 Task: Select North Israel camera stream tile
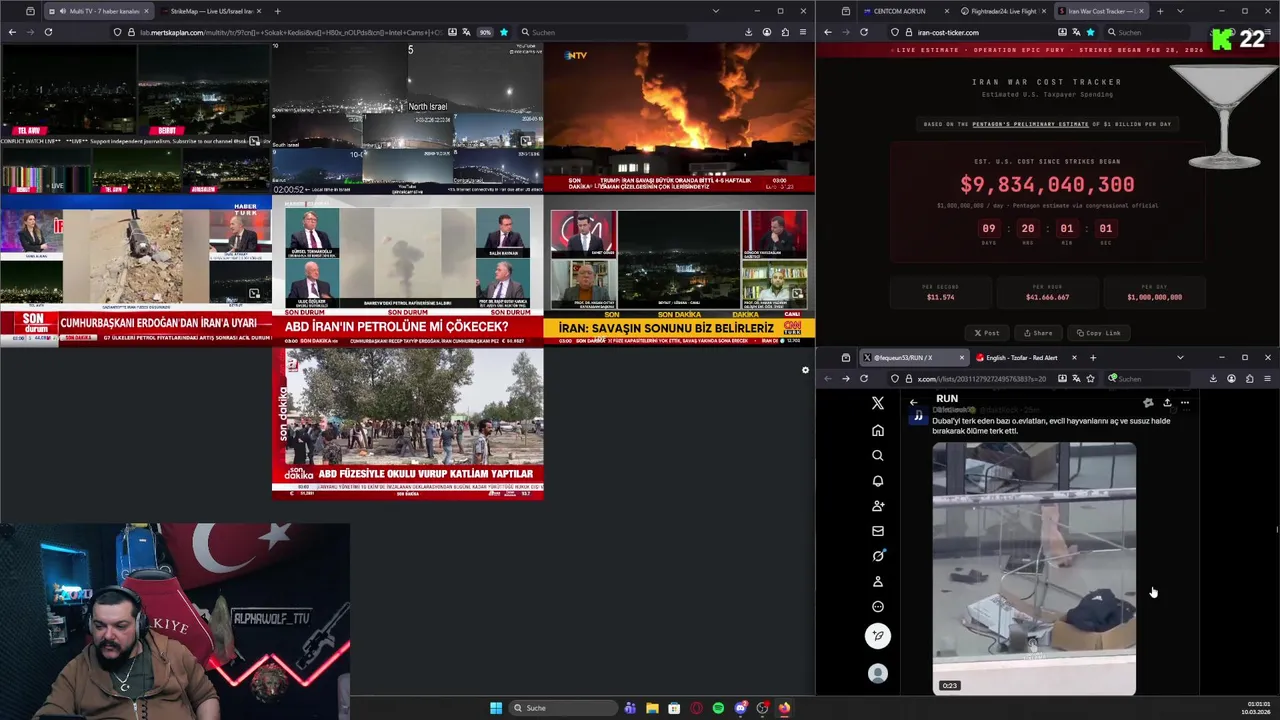pyautogui.click(x=407, y=118)
